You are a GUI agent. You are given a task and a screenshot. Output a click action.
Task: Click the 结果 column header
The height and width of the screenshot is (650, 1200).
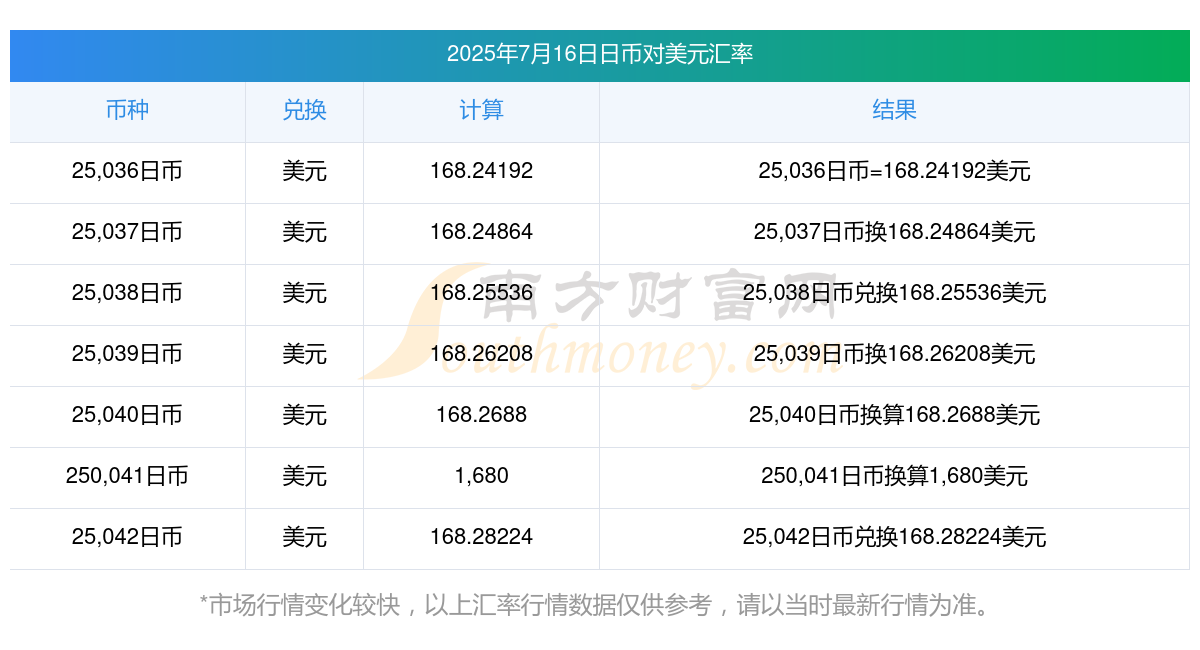pos(894,110)
